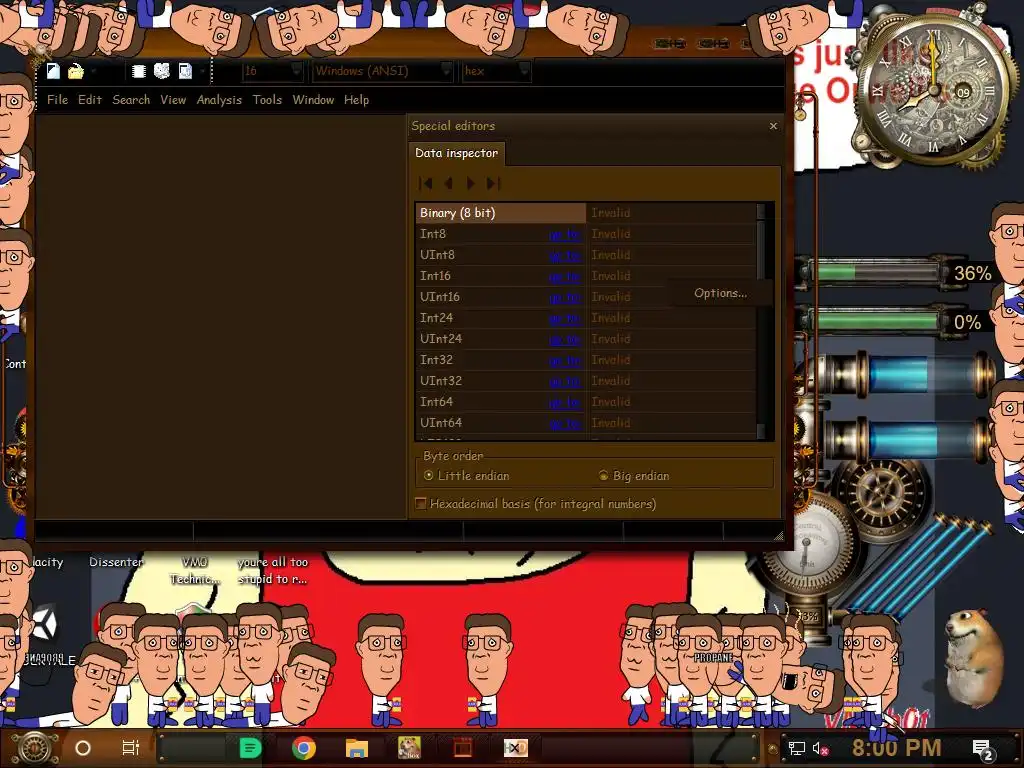Click the HxD taskbar icon
The width and height of the screenshot is (1024, 768).
coord(516,748)
